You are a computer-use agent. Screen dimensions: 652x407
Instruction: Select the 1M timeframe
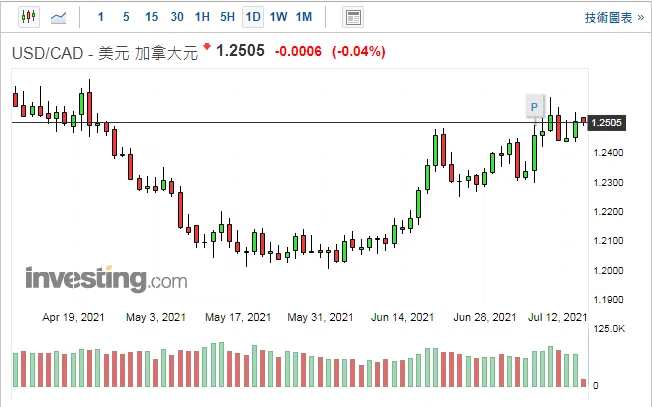click(304, 17)
